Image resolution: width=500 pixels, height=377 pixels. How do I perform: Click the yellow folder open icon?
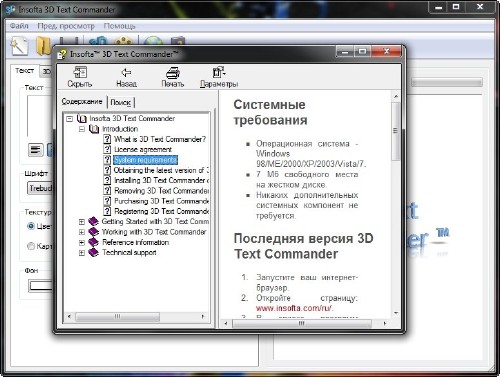[43, 46]
